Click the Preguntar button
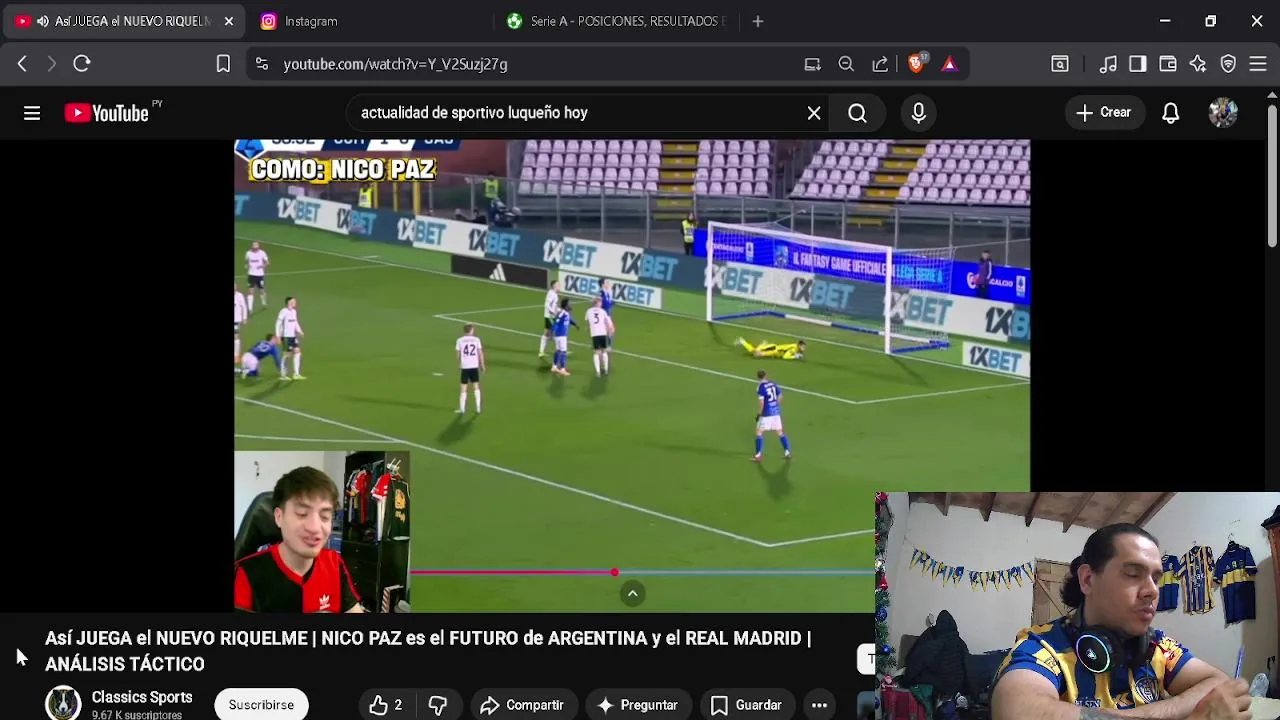The height and width of the screenshot is (720, 1280). point(637,705)
